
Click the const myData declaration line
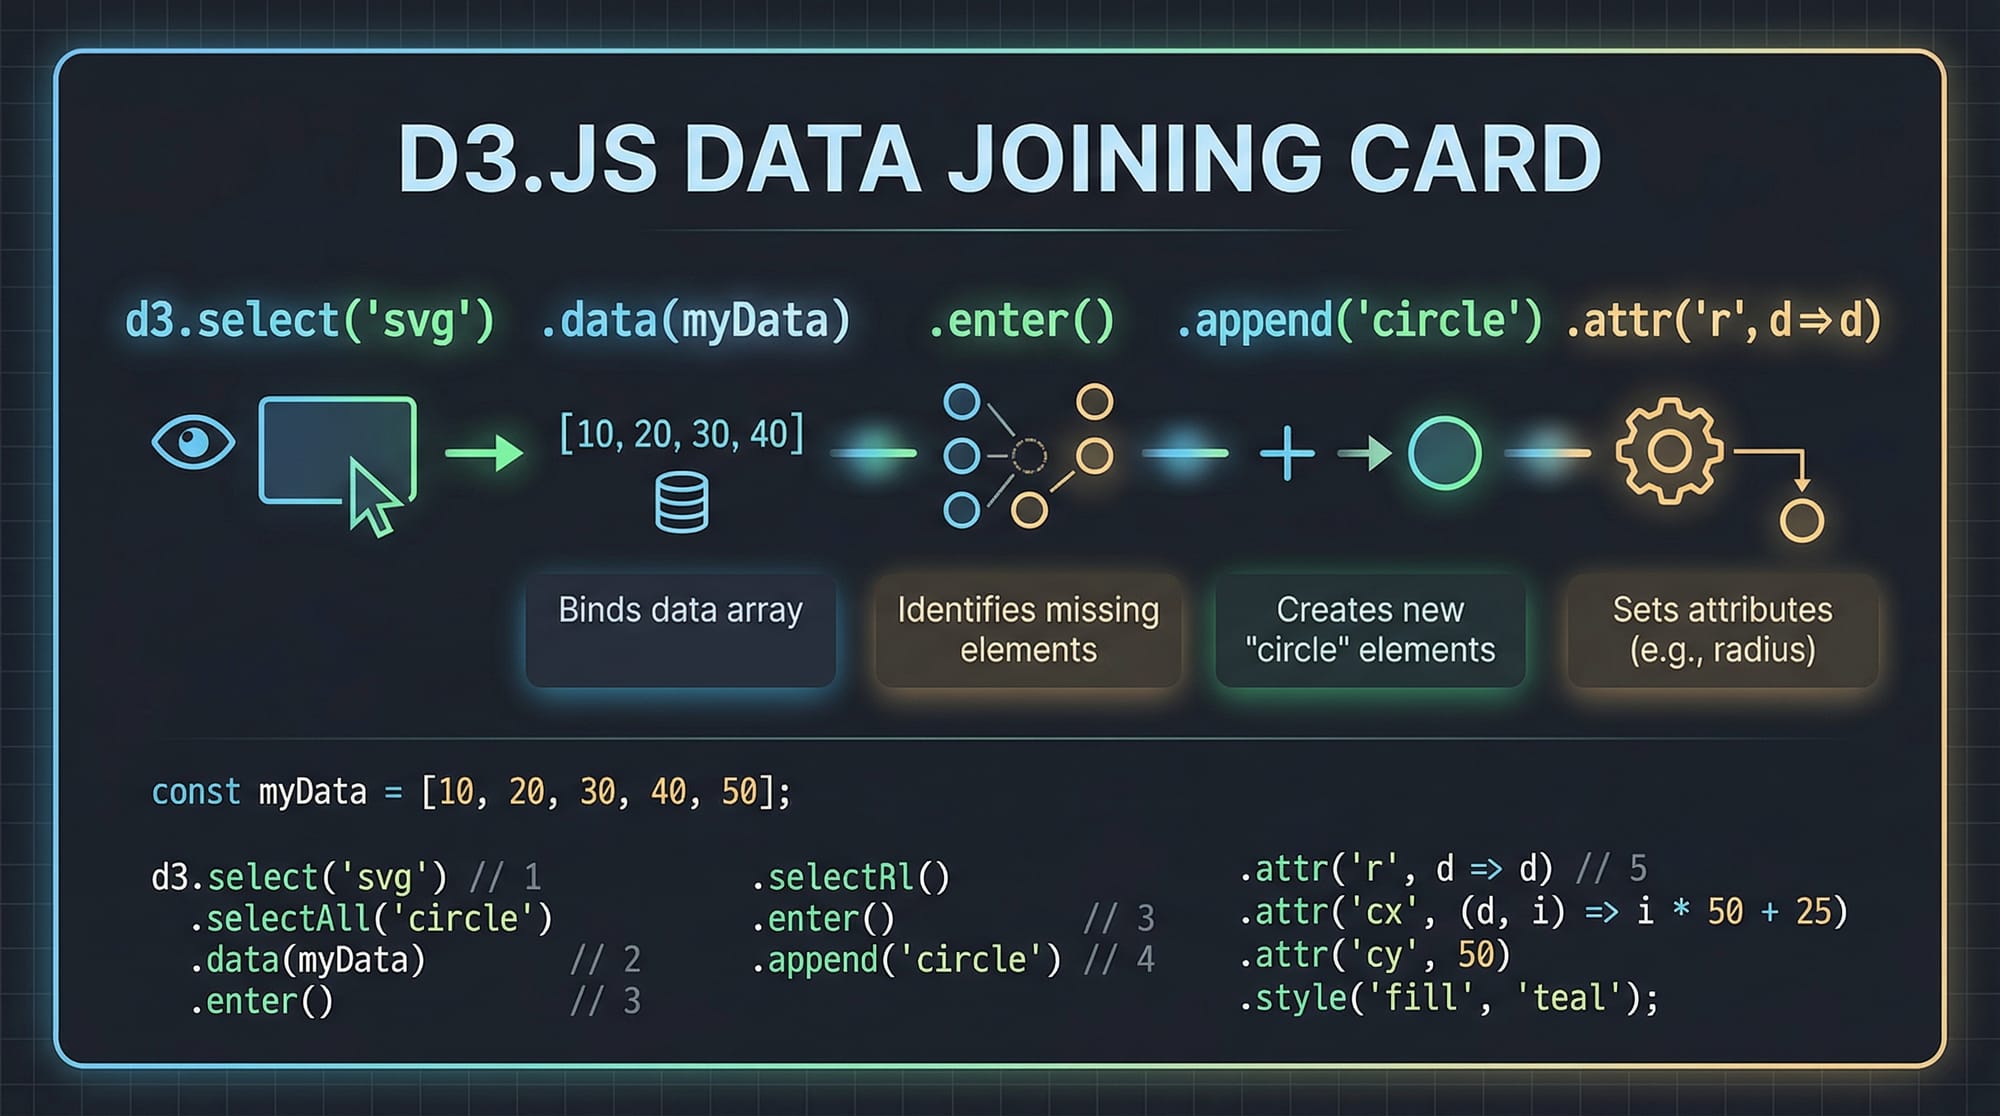470,792
